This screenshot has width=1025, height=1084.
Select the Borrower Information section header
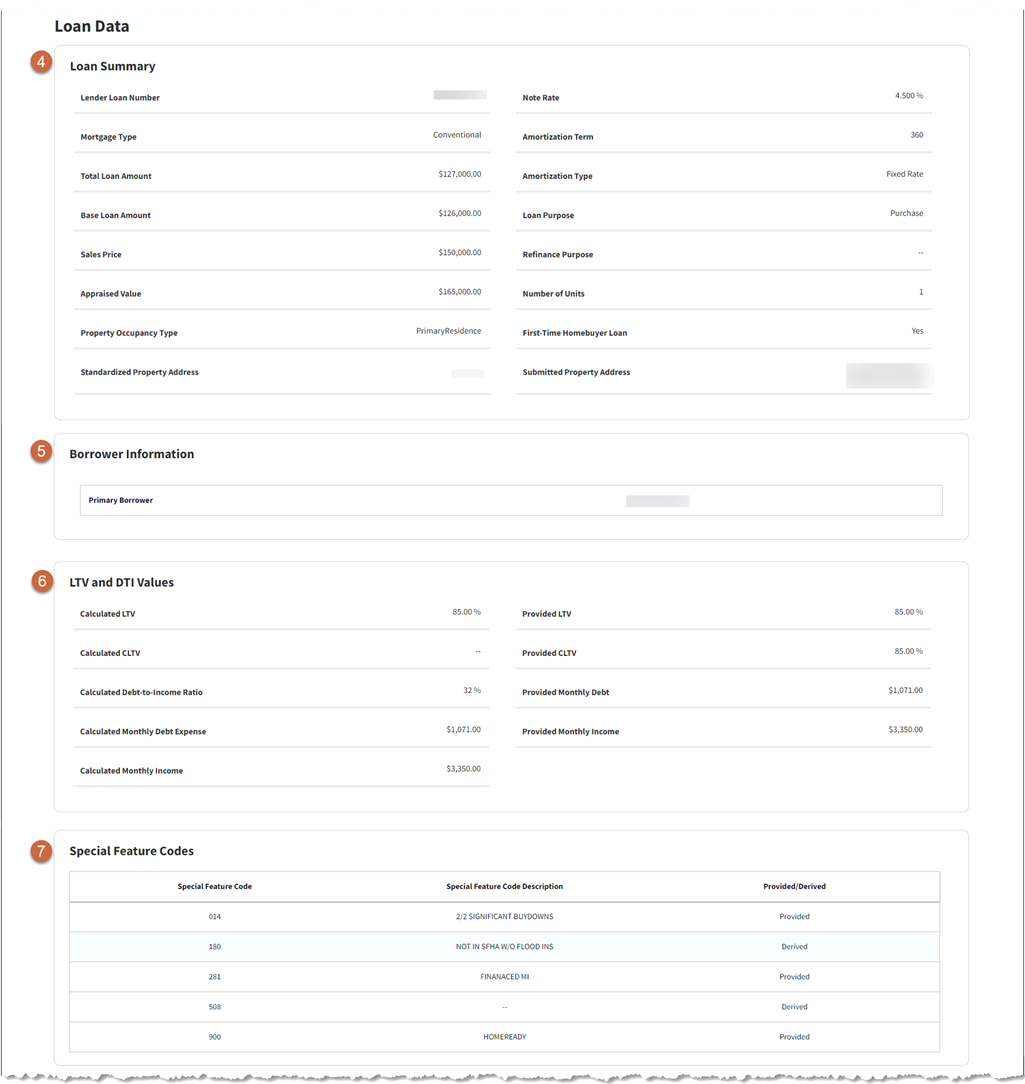click(130, 453)
